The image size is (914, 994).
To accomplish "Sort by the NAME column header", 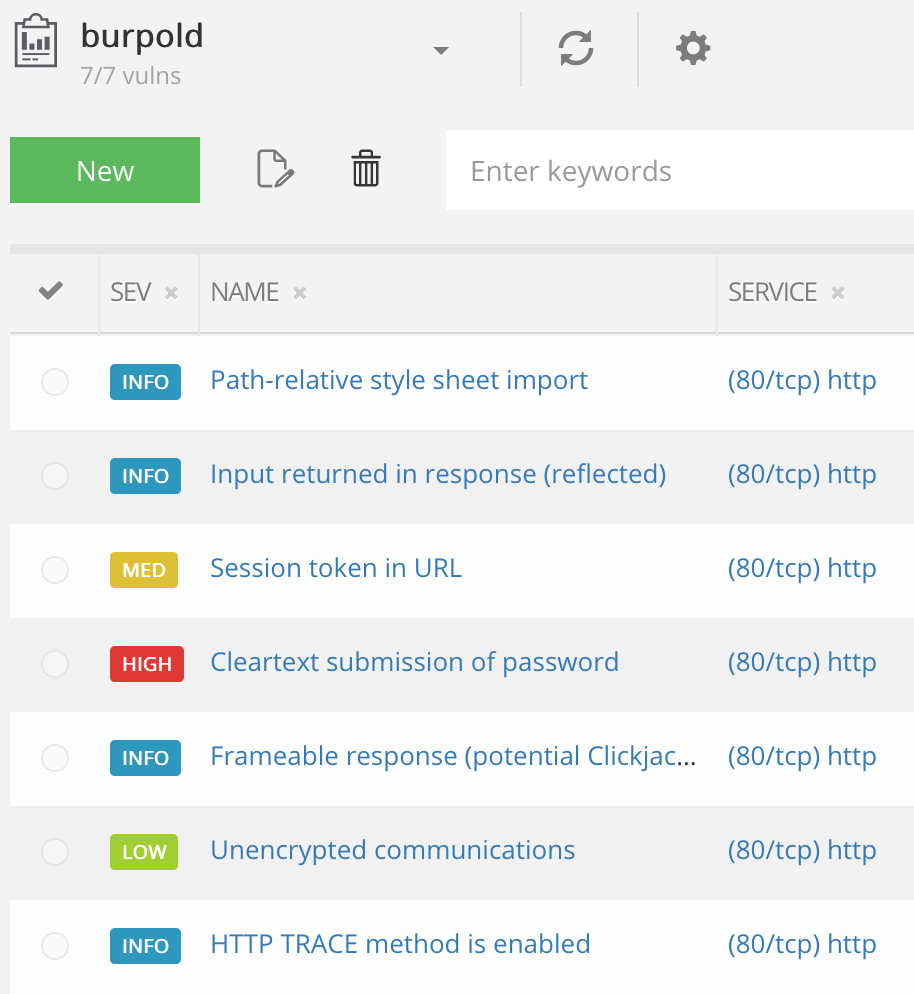I will click(245, 292).
